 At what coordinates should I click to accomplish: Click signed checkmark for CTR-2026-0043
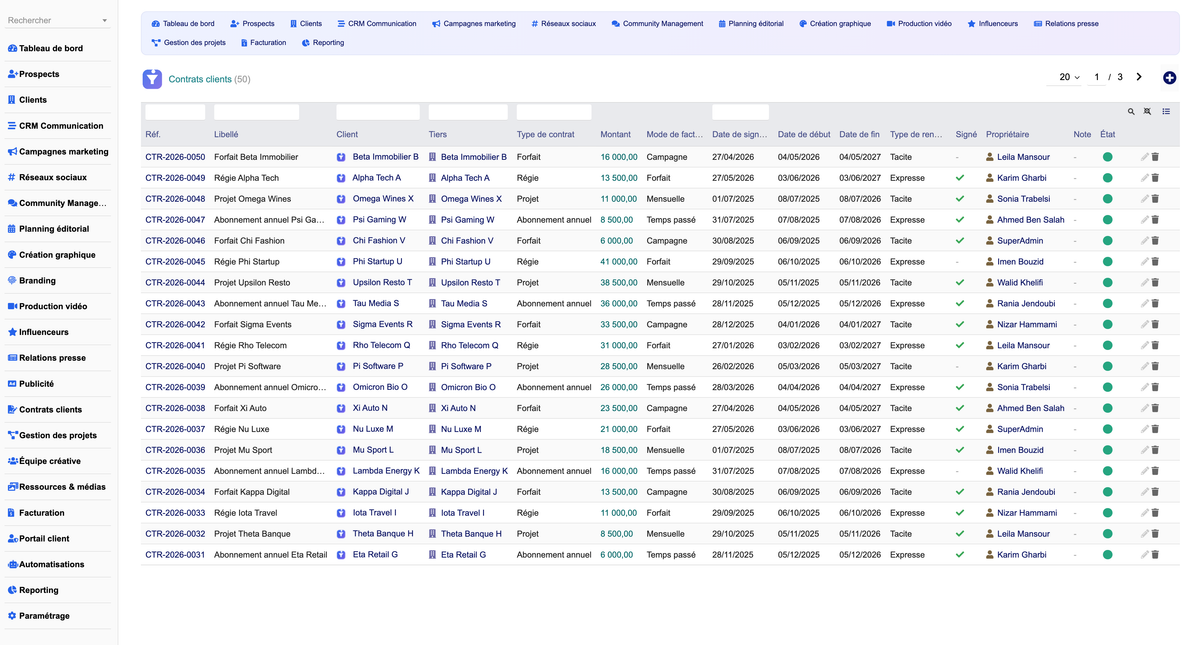pyautogui.click(x=960, y=304)
